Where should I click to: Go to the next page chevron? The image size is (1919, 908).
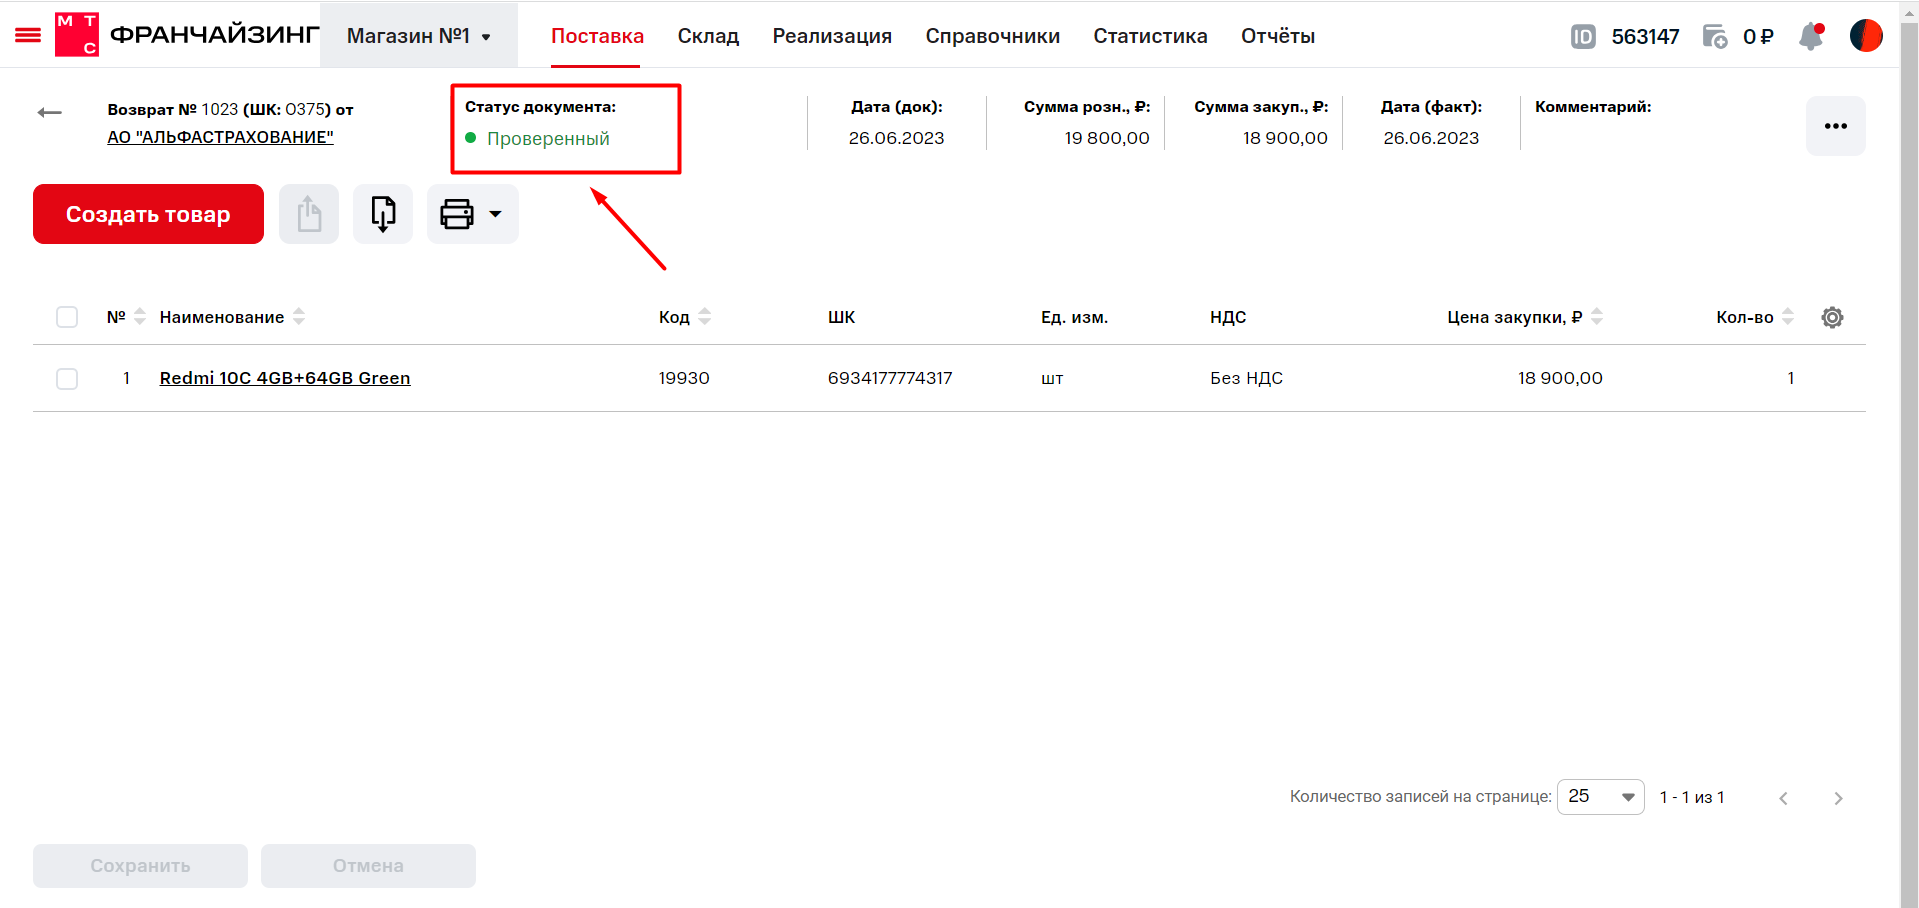tap(1838, 798)
